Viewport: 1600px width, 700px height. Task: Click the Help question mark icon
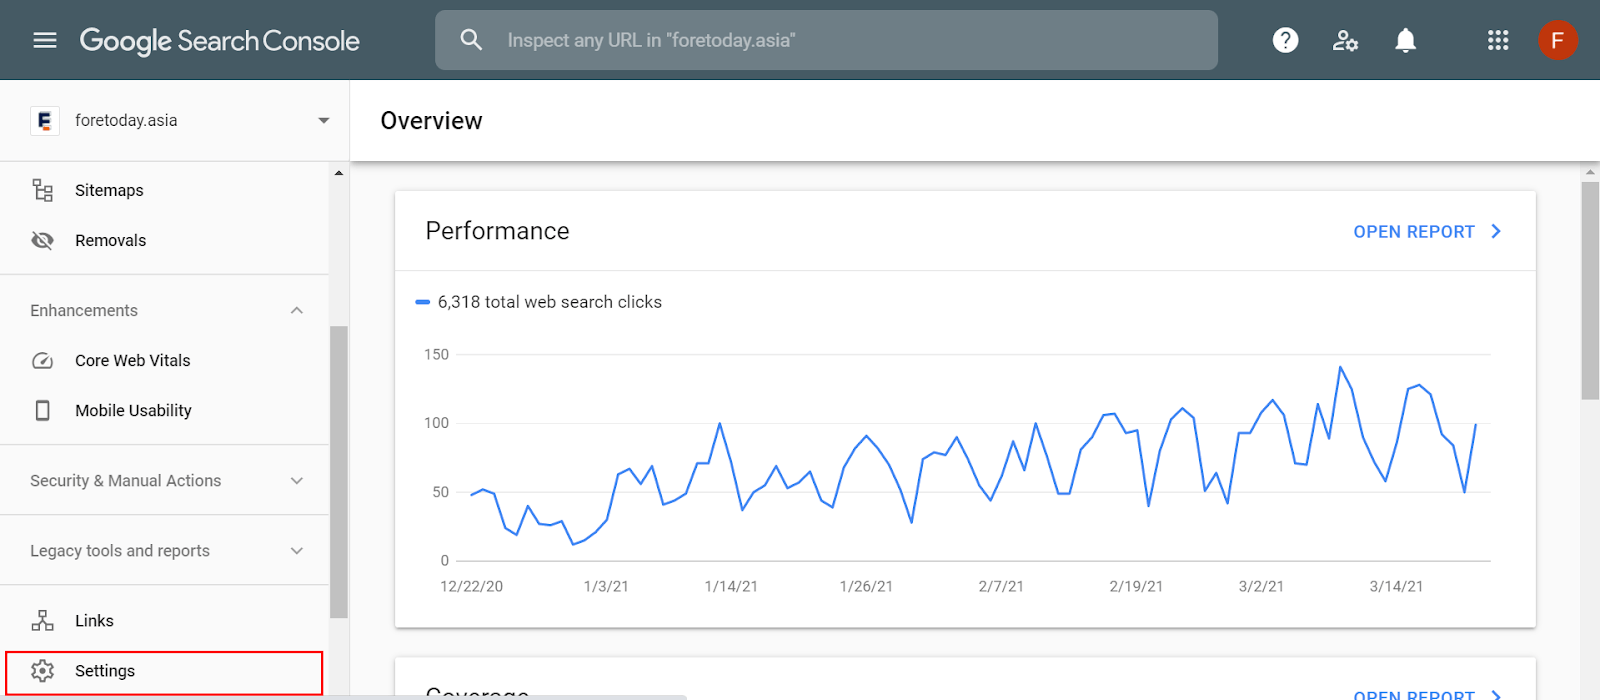(x=1285, y=40)
